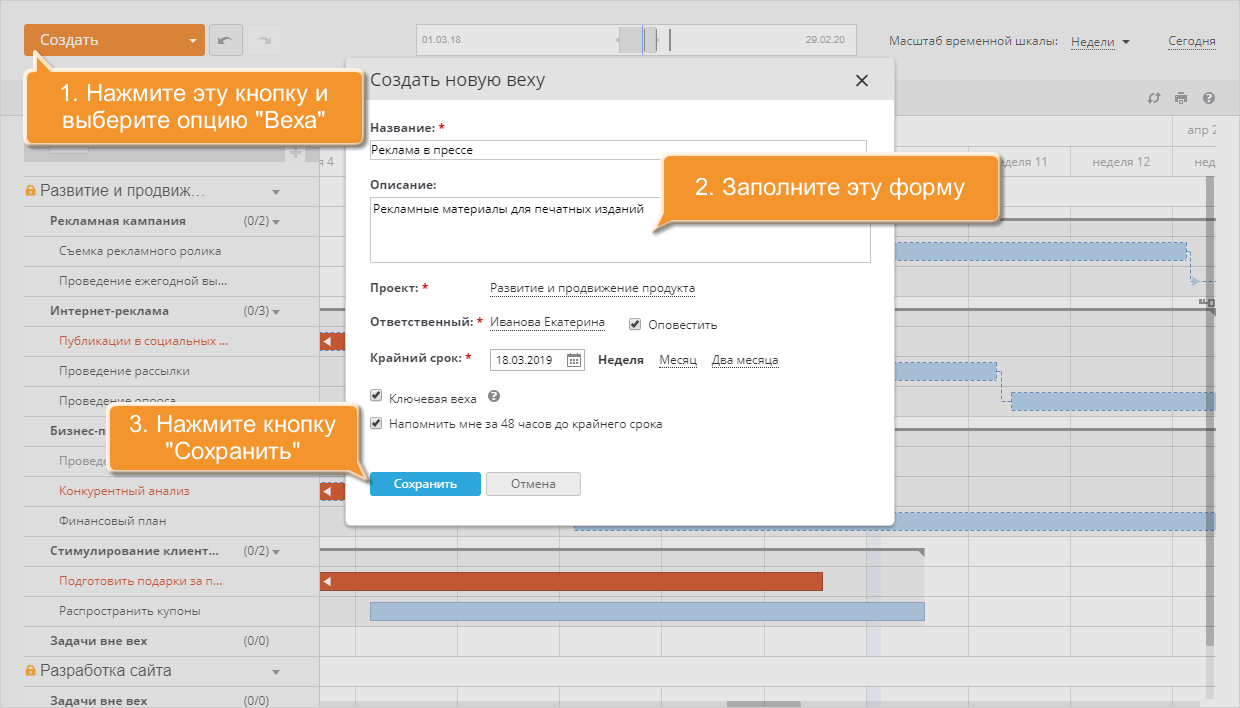Click the undo arrow icon
1240x708 pixels.
tap(226, 40)
